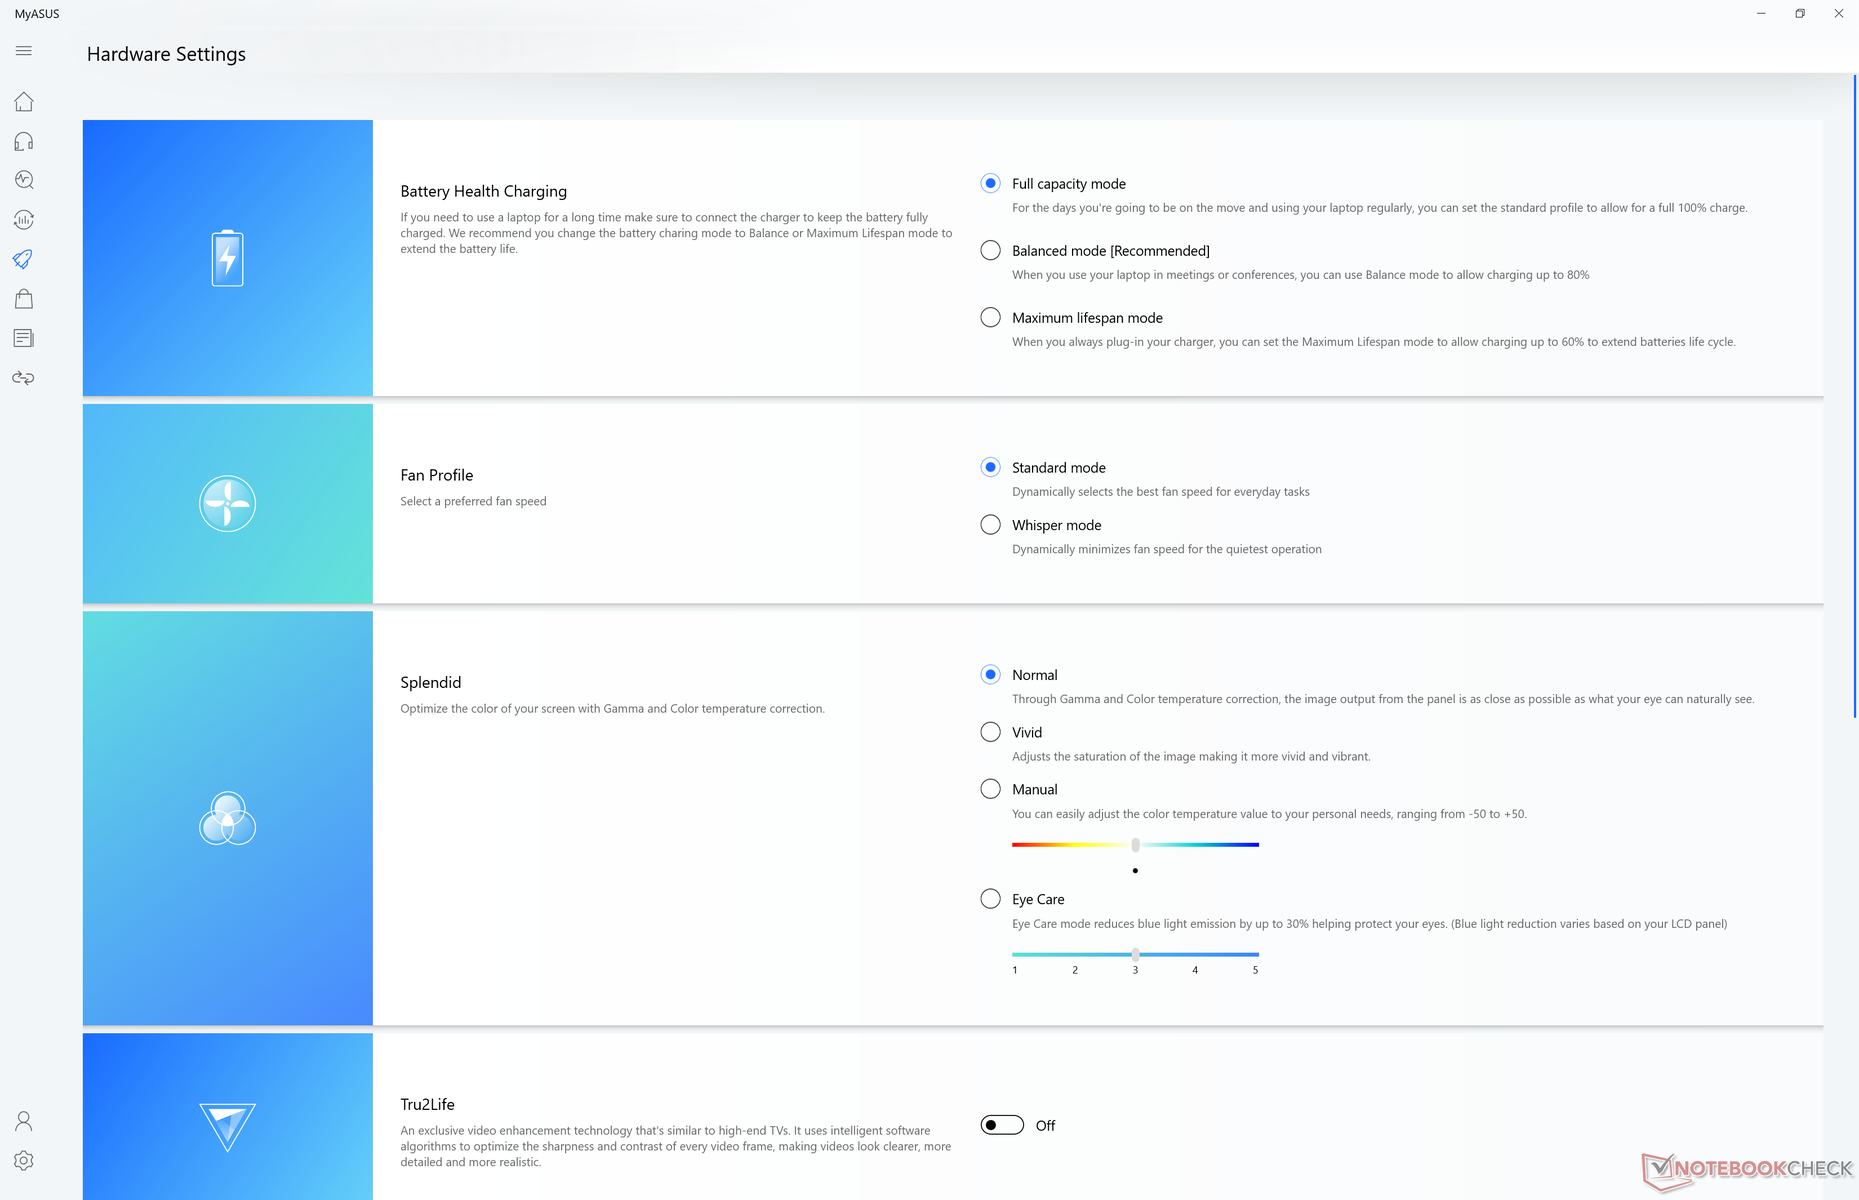This screenshot has height=1200, width=1859.
Task: Open the user account profile icon
Action: coord(24,1121)
